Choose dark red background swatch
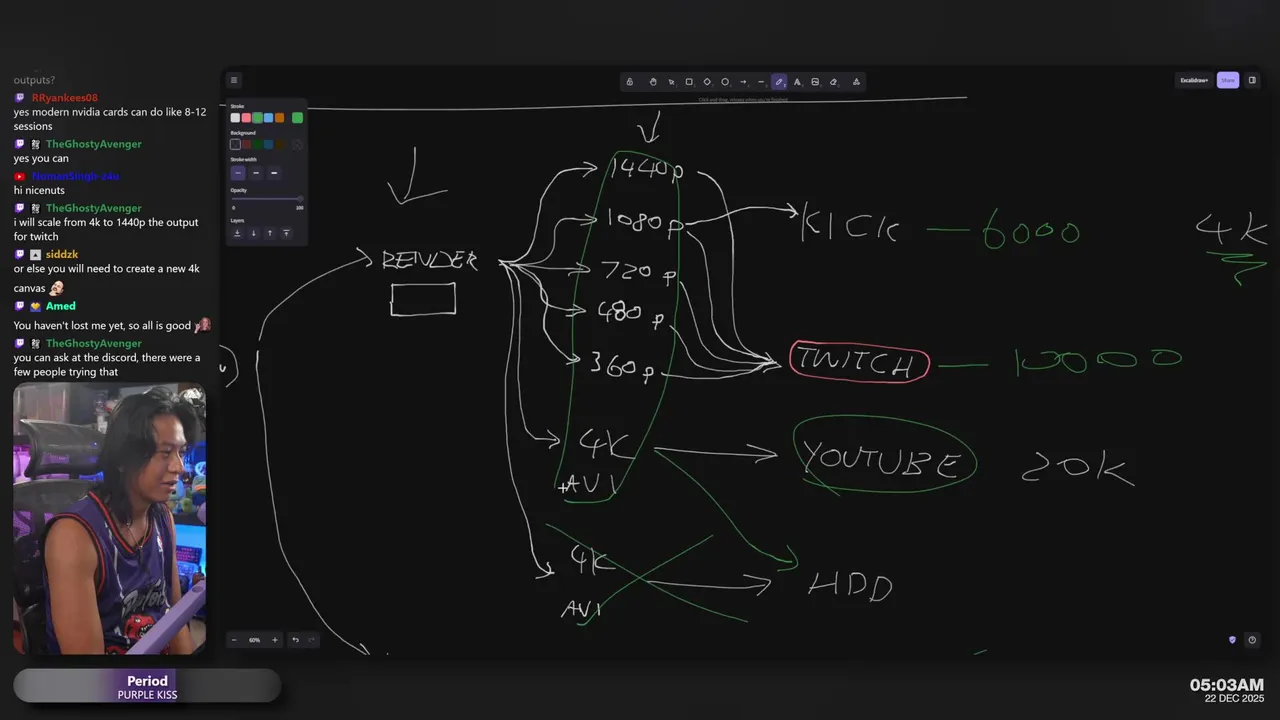Viewport: 1280px width, 720px height. (x=246, y=144)
